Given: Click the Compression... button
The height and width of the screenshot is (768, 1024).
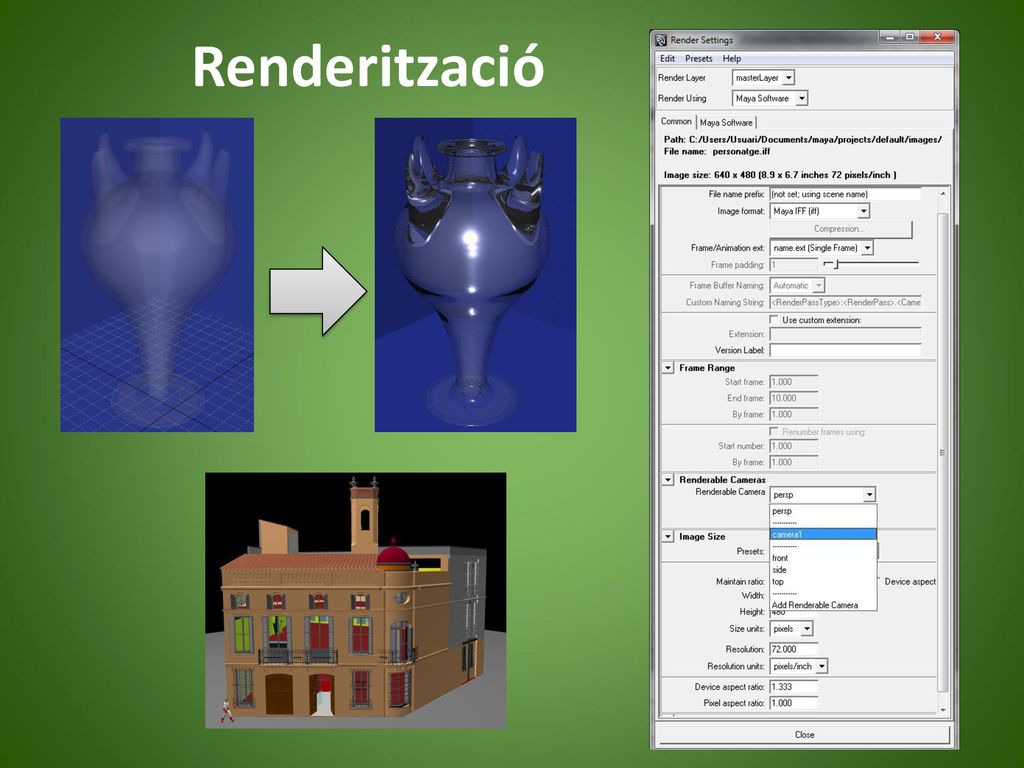Looking at the screenshot, I should click(840, 229).
